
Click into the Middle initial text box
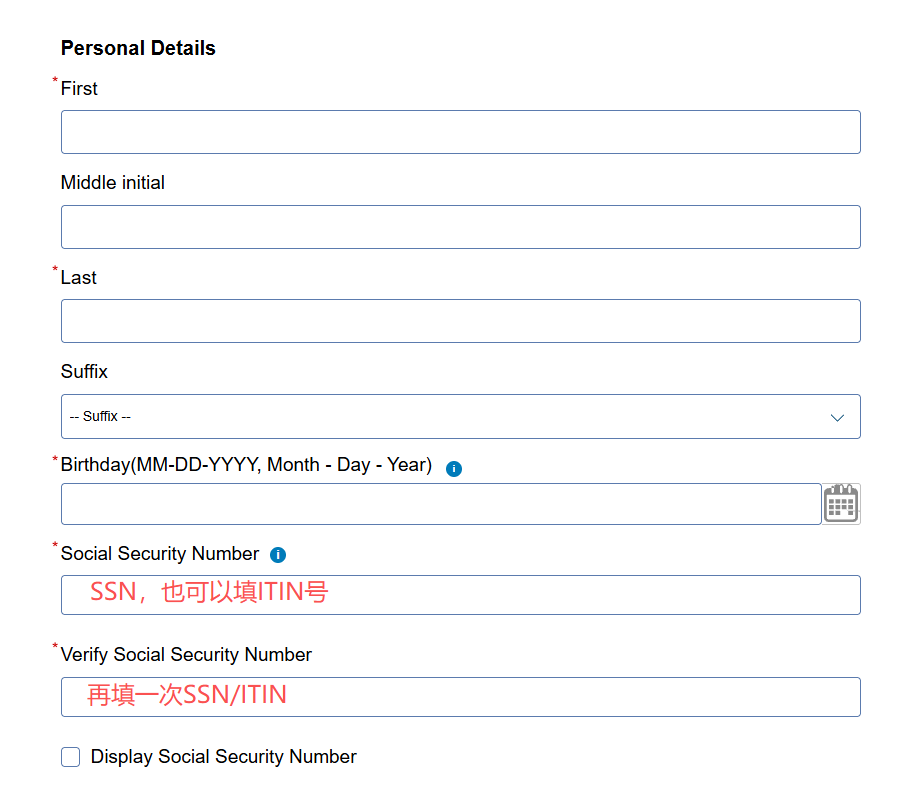pyautogui.click(x=460, y=227)
